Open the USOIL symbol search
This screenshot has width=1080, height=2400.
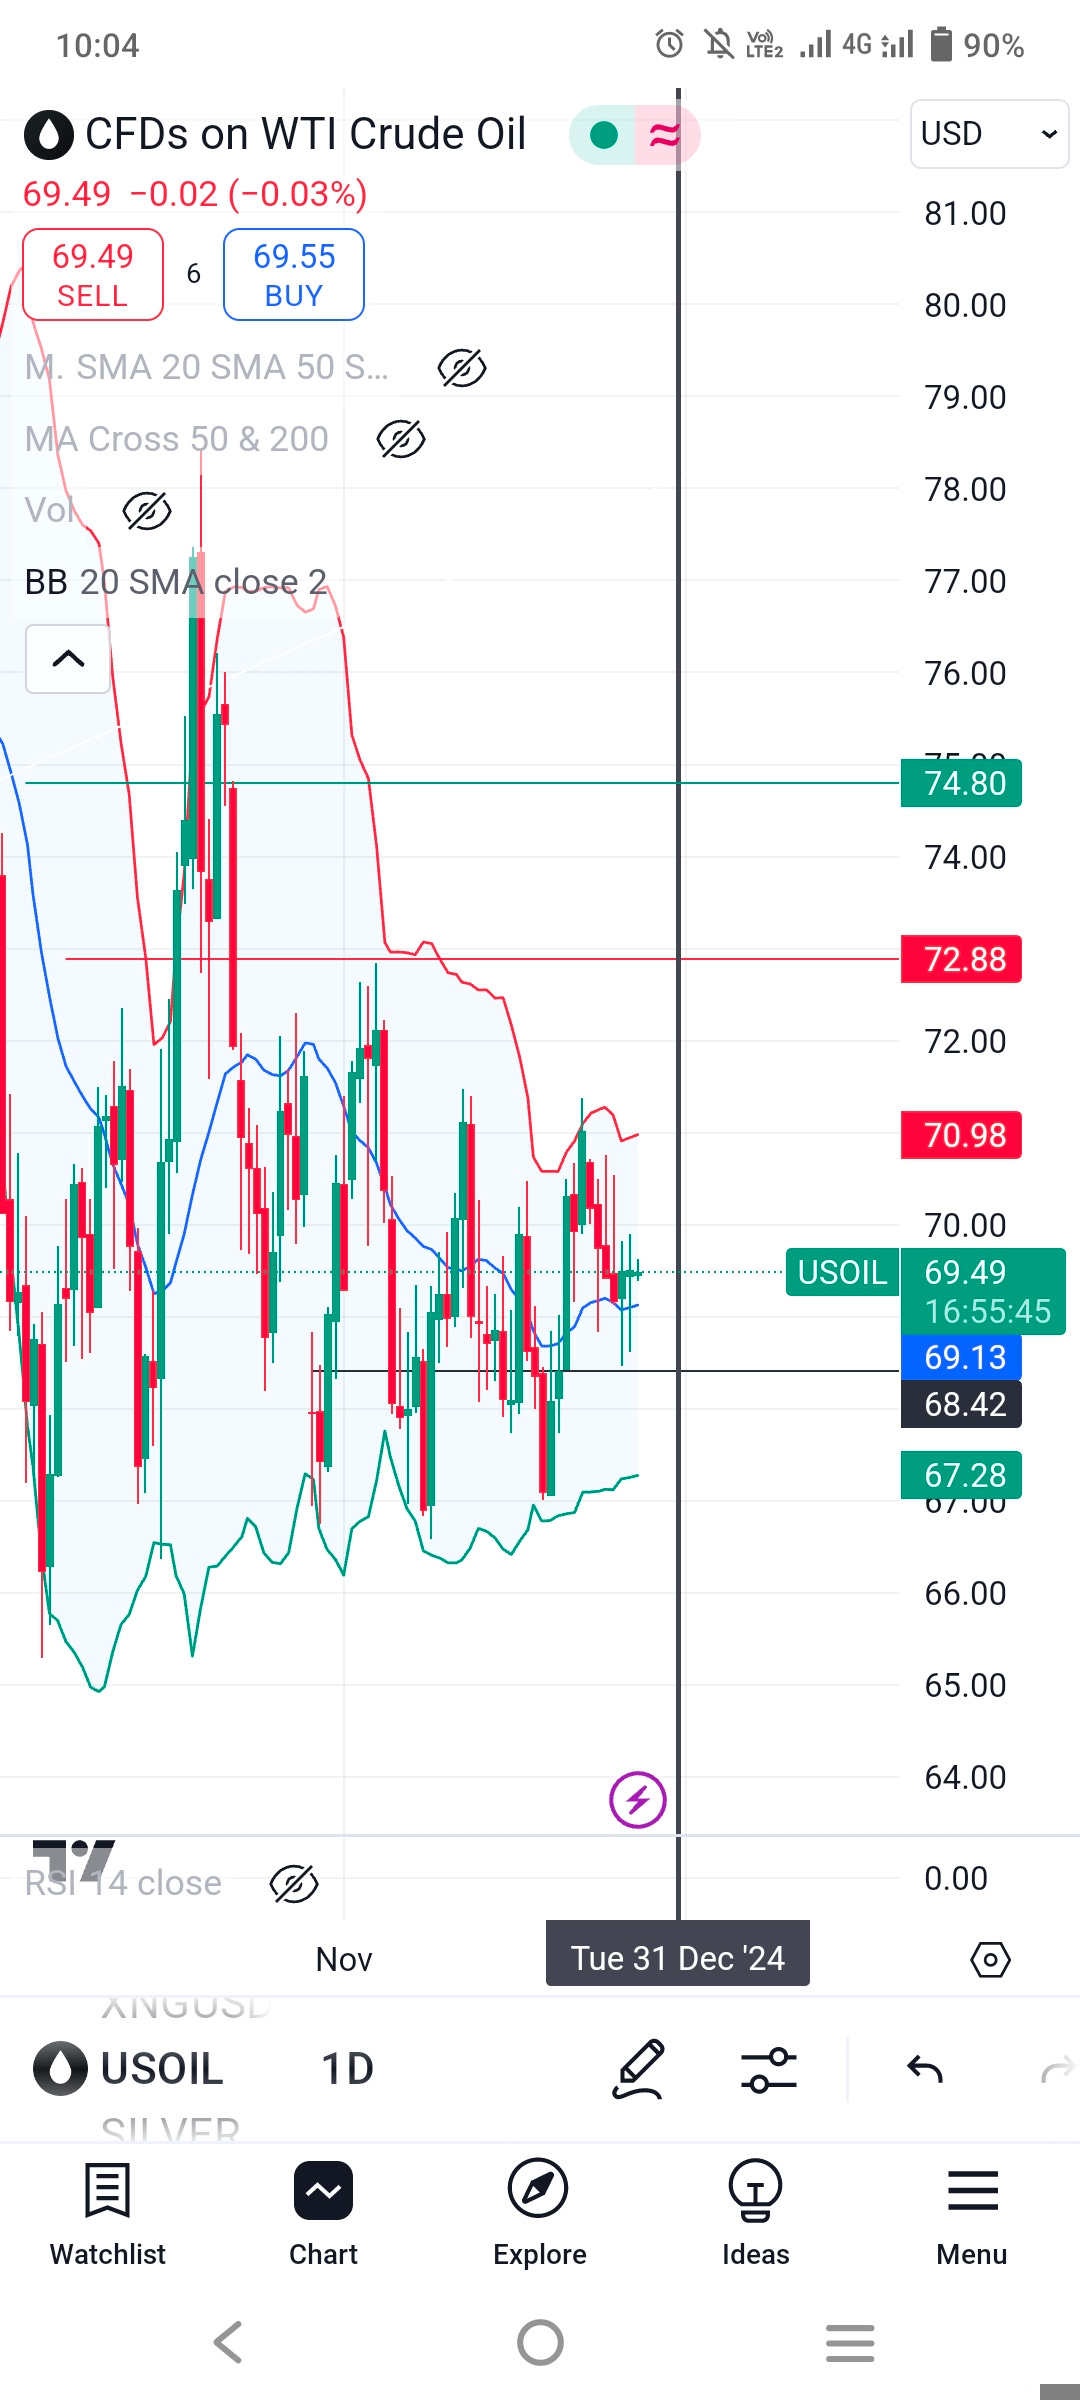point(128,2069)
